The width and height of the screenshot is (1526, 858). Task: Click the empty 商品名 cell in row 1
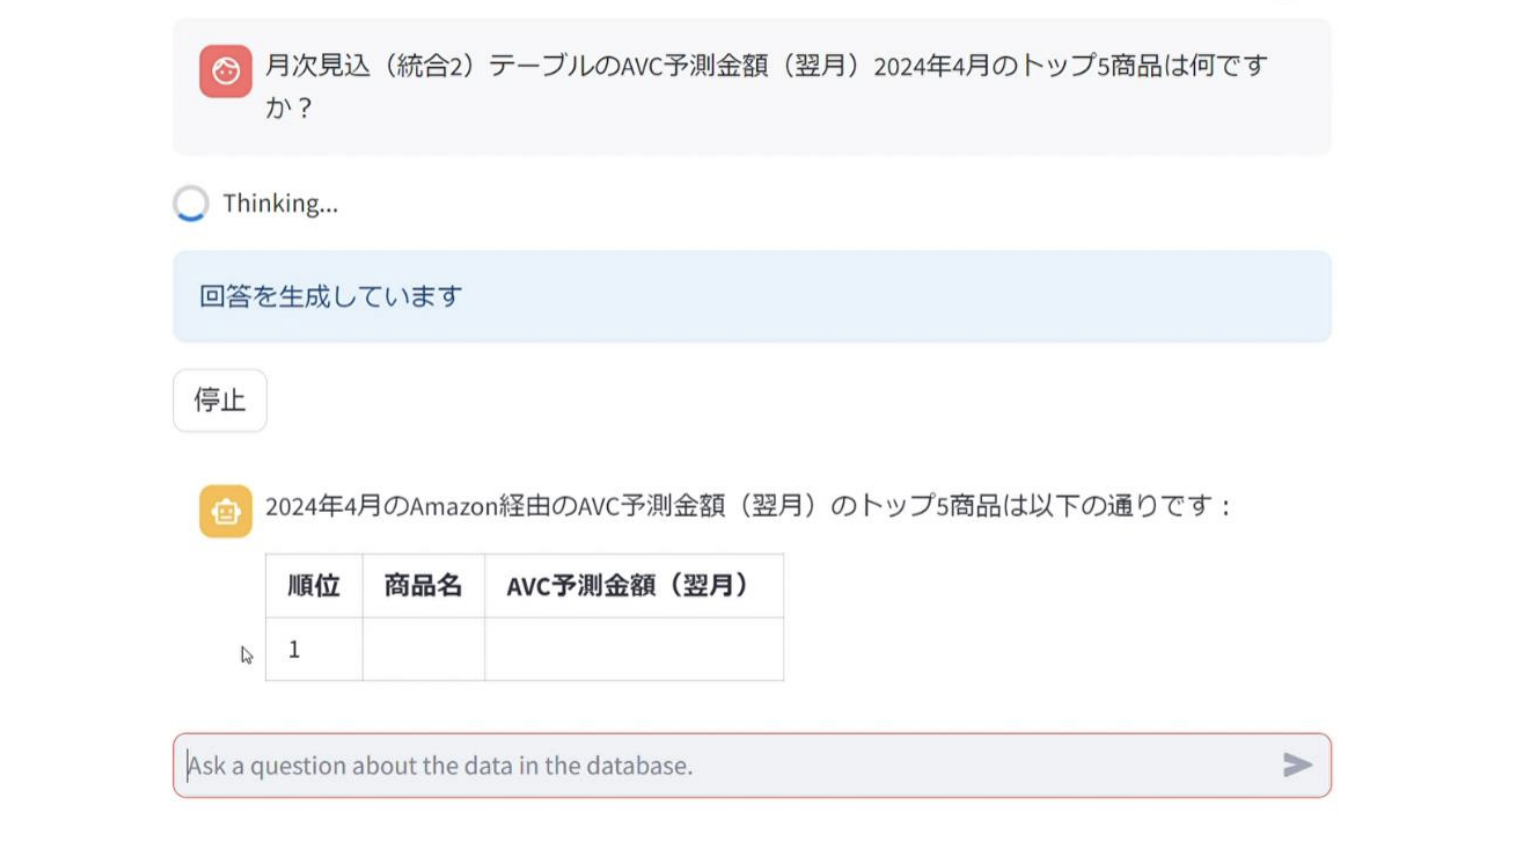coord(423,650)
